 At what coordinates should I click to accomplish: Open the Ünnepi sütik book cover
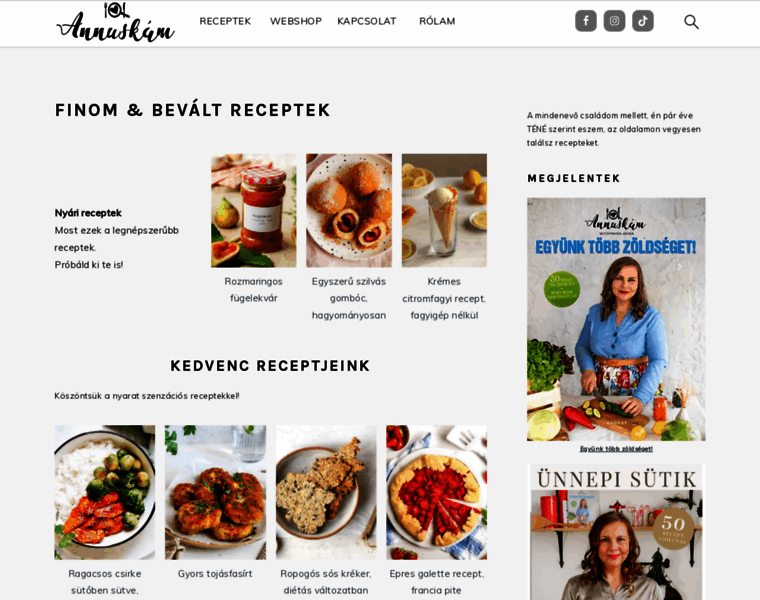click(616, 532)
